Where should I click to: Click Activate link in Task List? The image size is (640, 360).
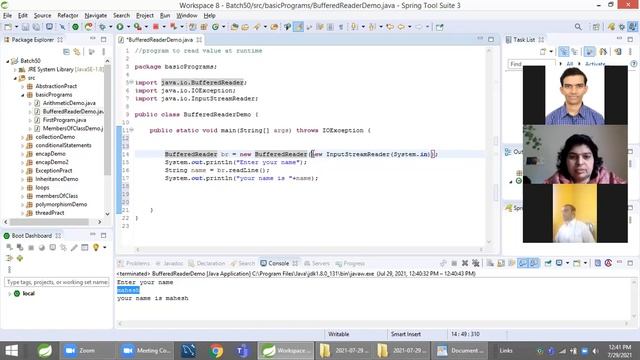(595, 64)
